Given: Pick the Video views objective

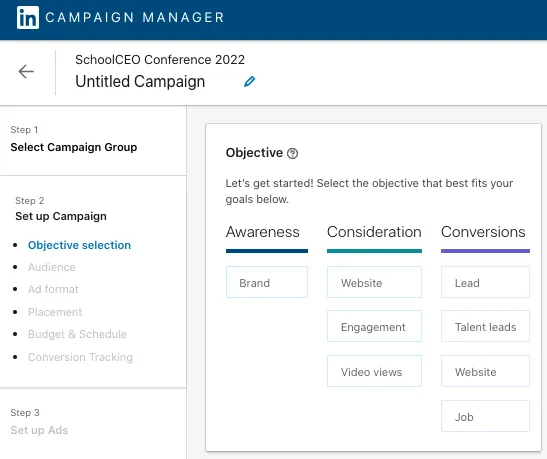Looking at the screenshot, I should [374, 371].
